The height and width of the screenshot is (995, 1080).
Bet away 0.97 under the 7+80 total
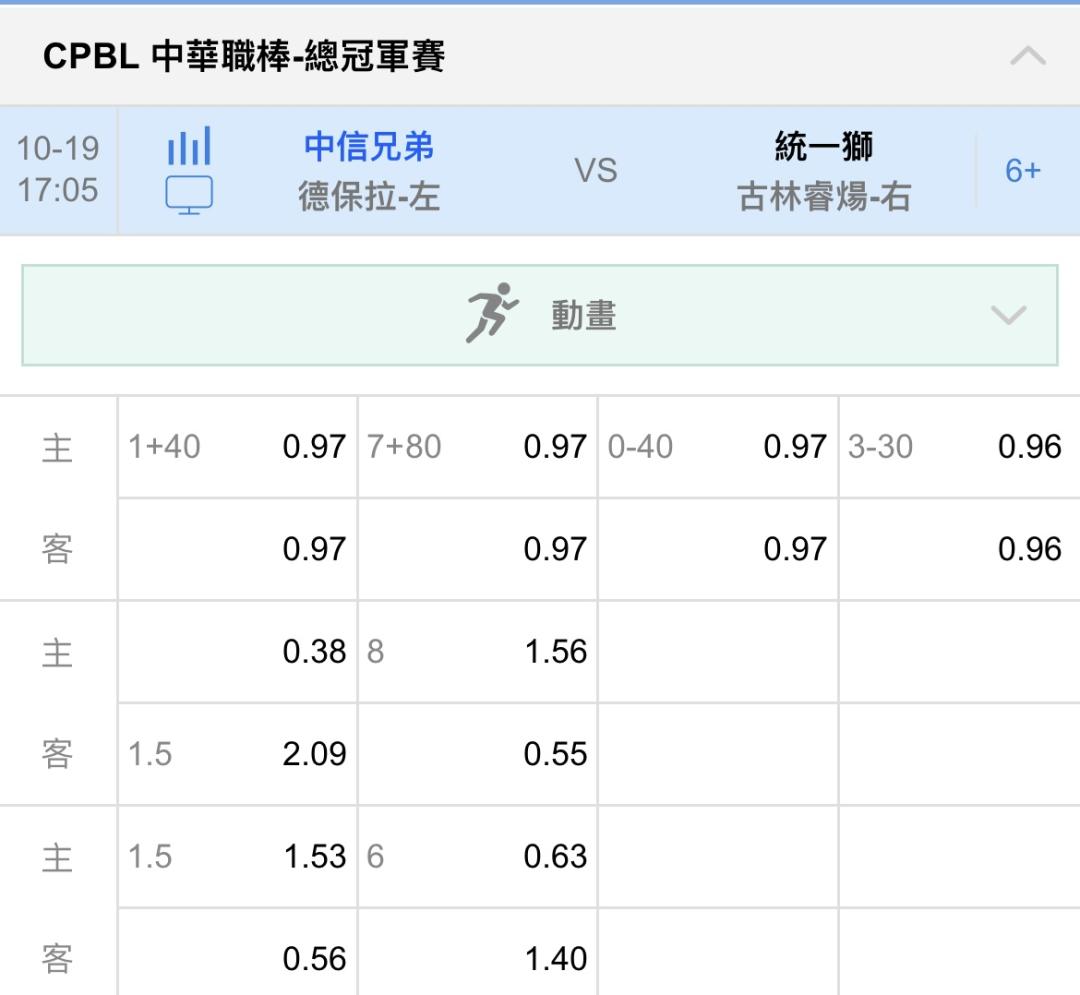point(477,549)
